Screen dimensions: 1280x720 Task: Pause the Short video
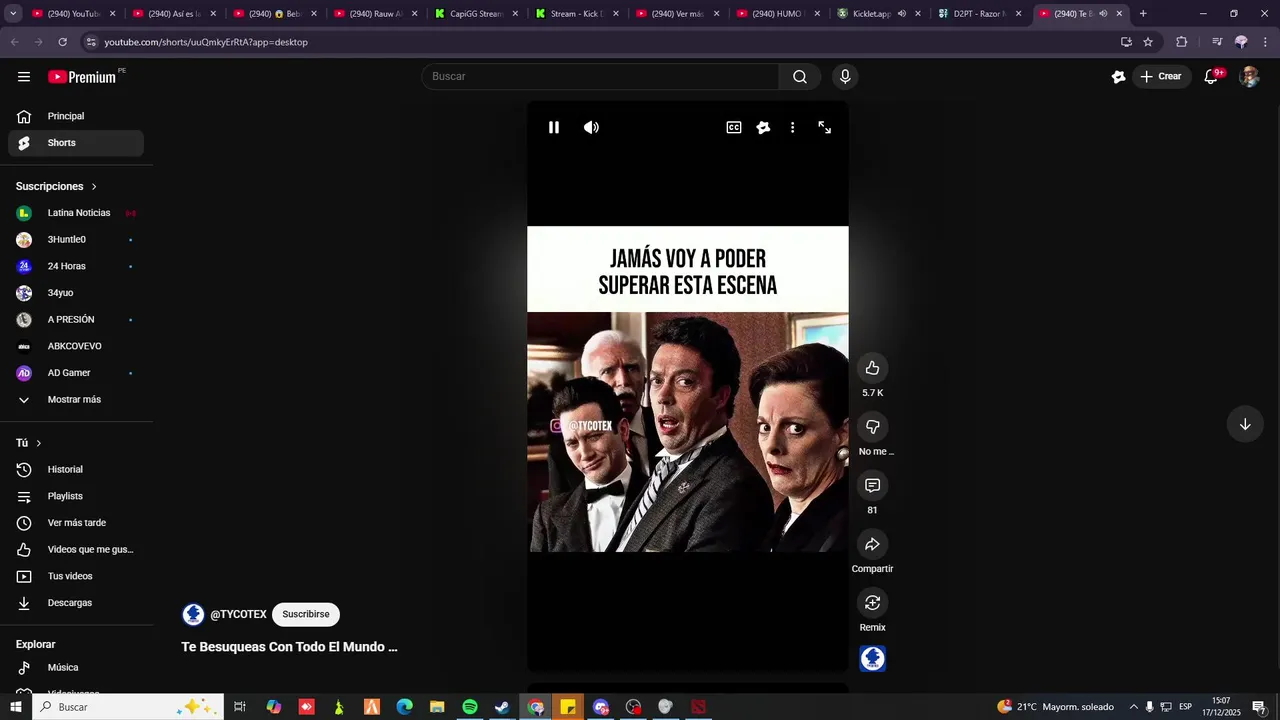[x=554, y=127]
